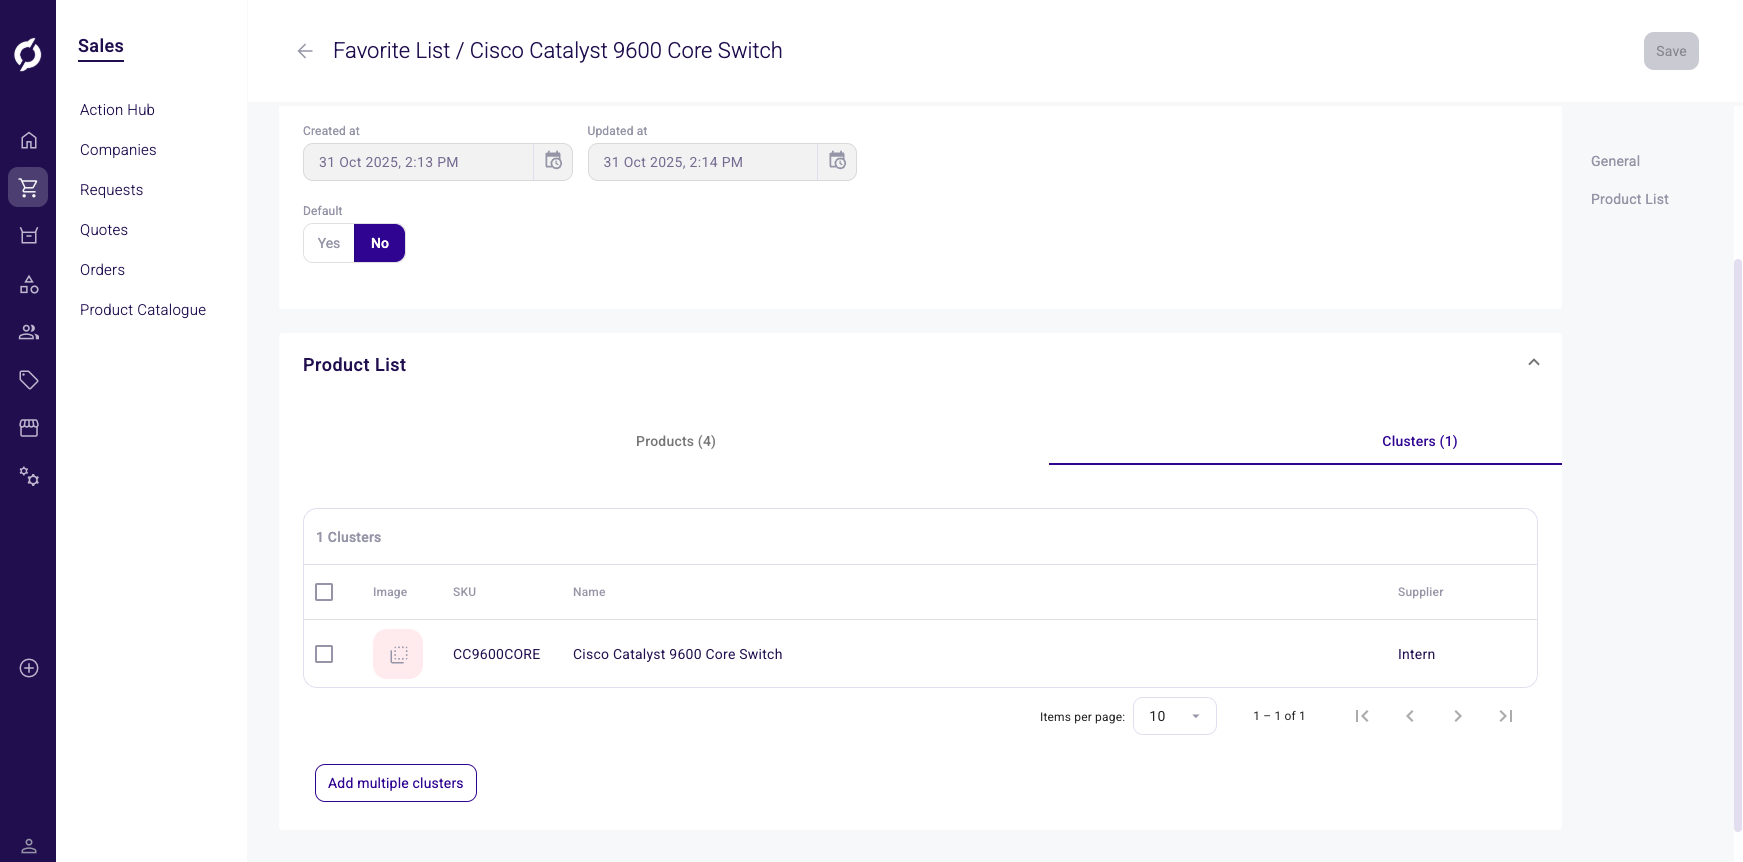1743x862 pixels.
Task: Click the storefront icon in the sidebar
Action: pyautogui.click(x=29, y=428)
